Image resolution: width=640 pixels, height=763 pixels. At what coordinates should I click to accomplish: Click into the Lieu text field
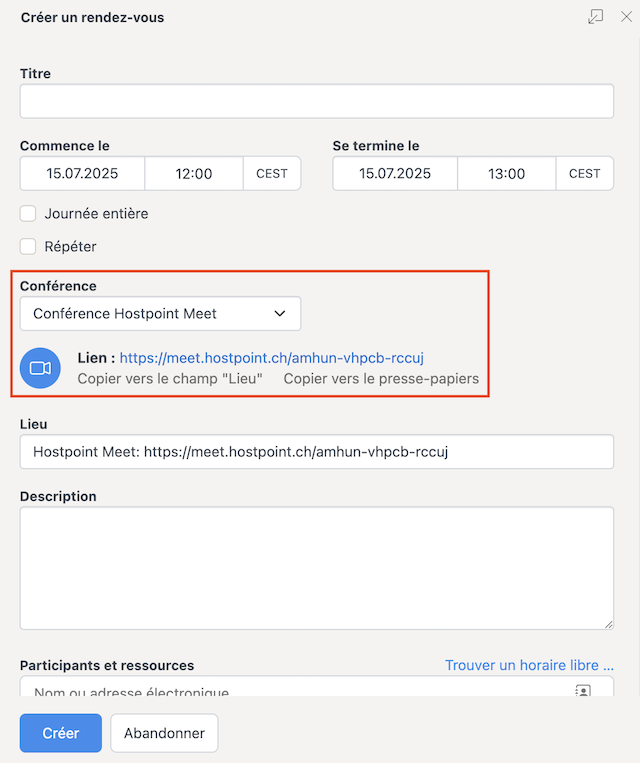(317, 452)
